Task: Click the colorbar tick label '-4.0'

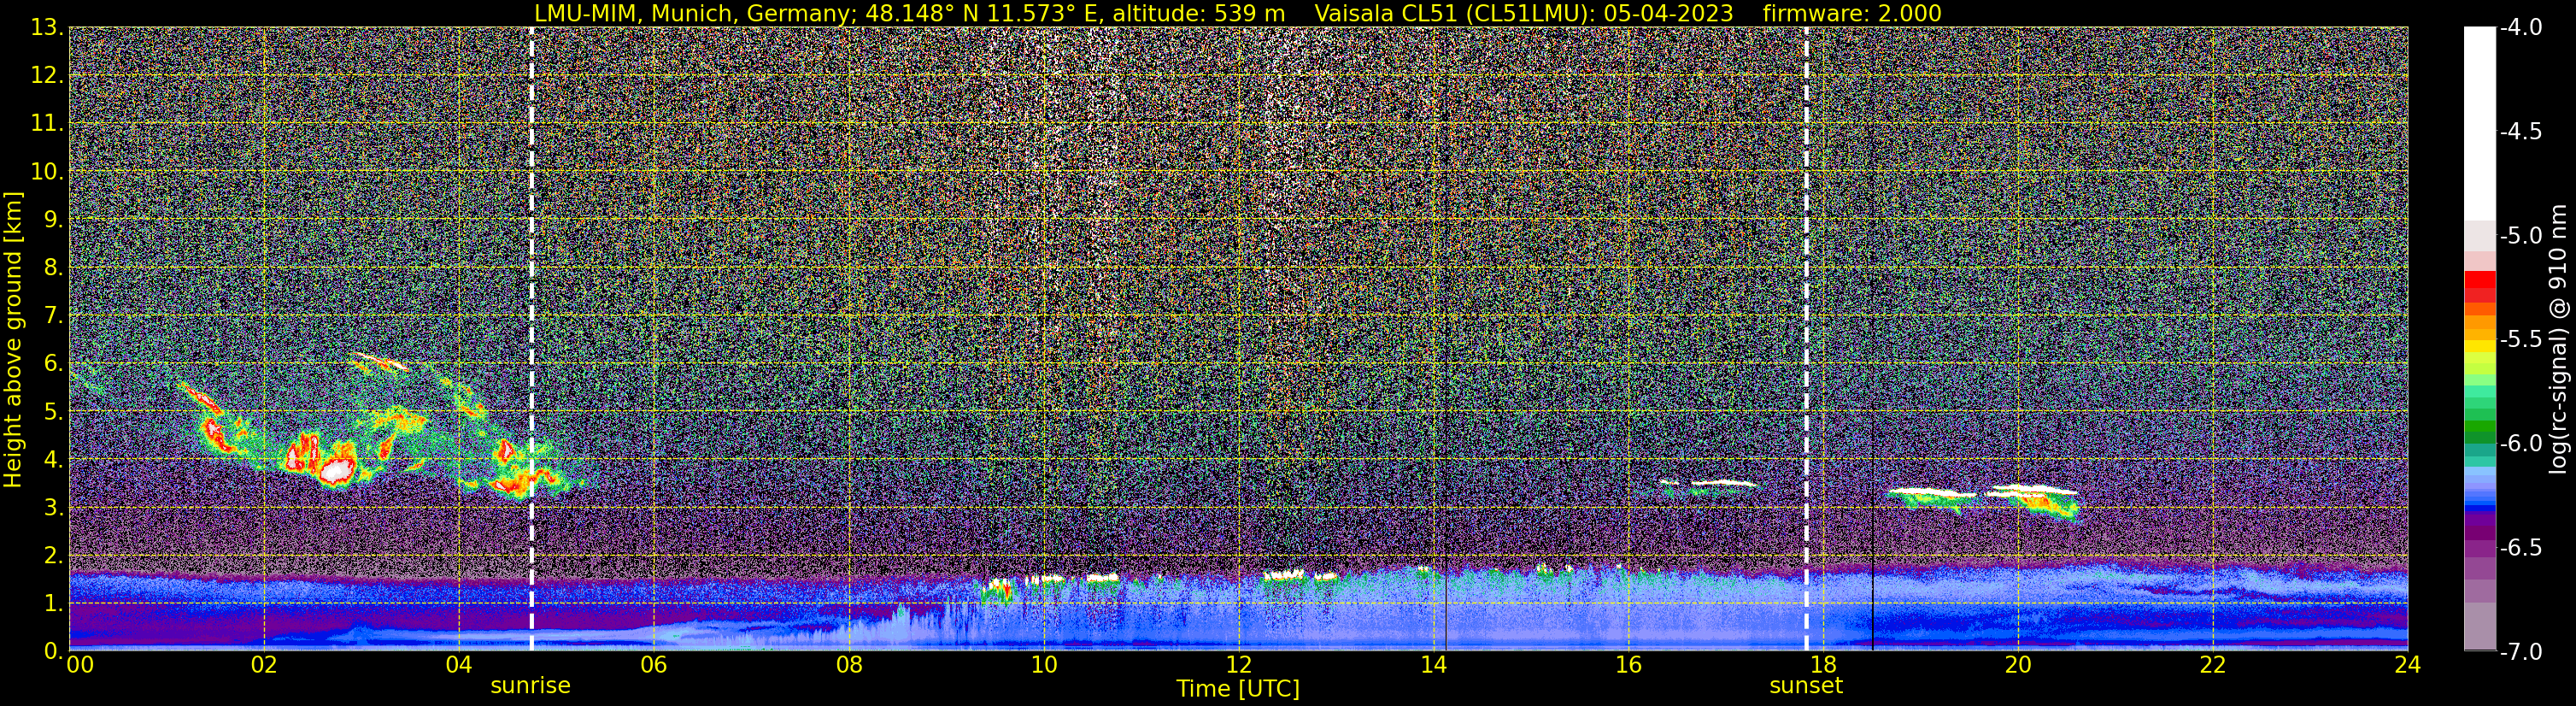Action: point(2520,28)
